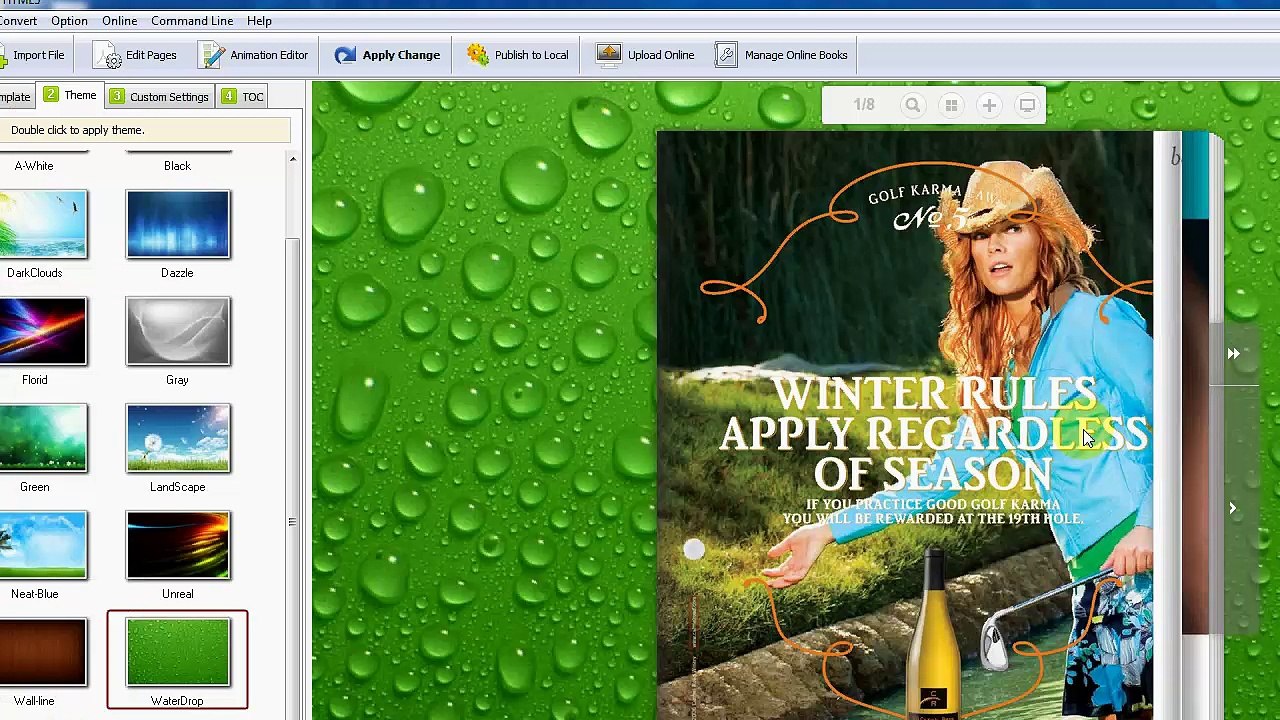This screenshot has width=1280, height=720.
Task: Click the 'Double click to apply theme.' hint text
Action: point(78,130)
